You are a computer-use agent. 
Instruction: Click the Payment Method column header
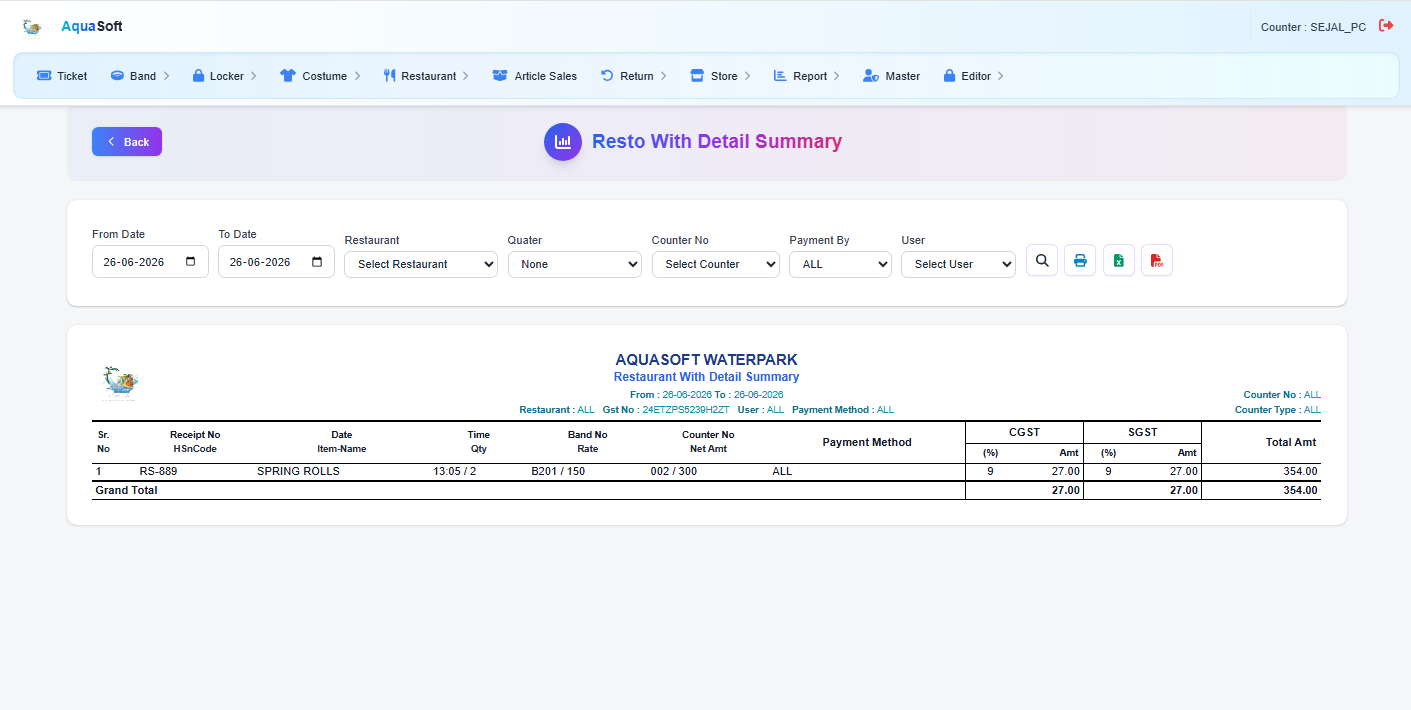867,442
